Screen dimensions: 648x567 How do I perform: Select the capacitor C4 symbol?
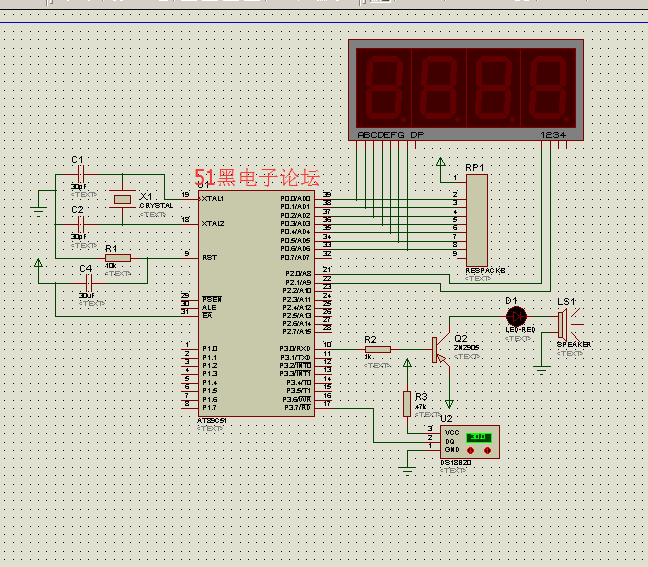coord(89,284)
